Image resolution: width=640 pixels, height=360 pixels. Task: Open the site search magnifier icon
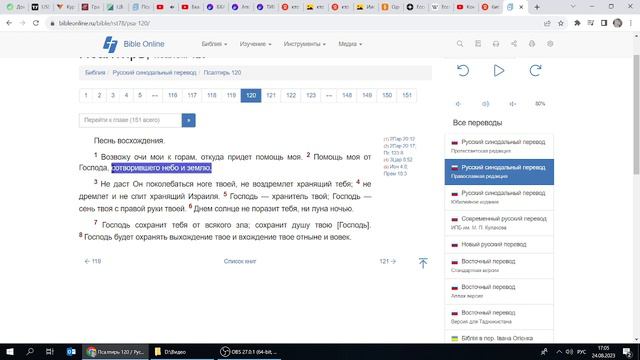[460, 44]
